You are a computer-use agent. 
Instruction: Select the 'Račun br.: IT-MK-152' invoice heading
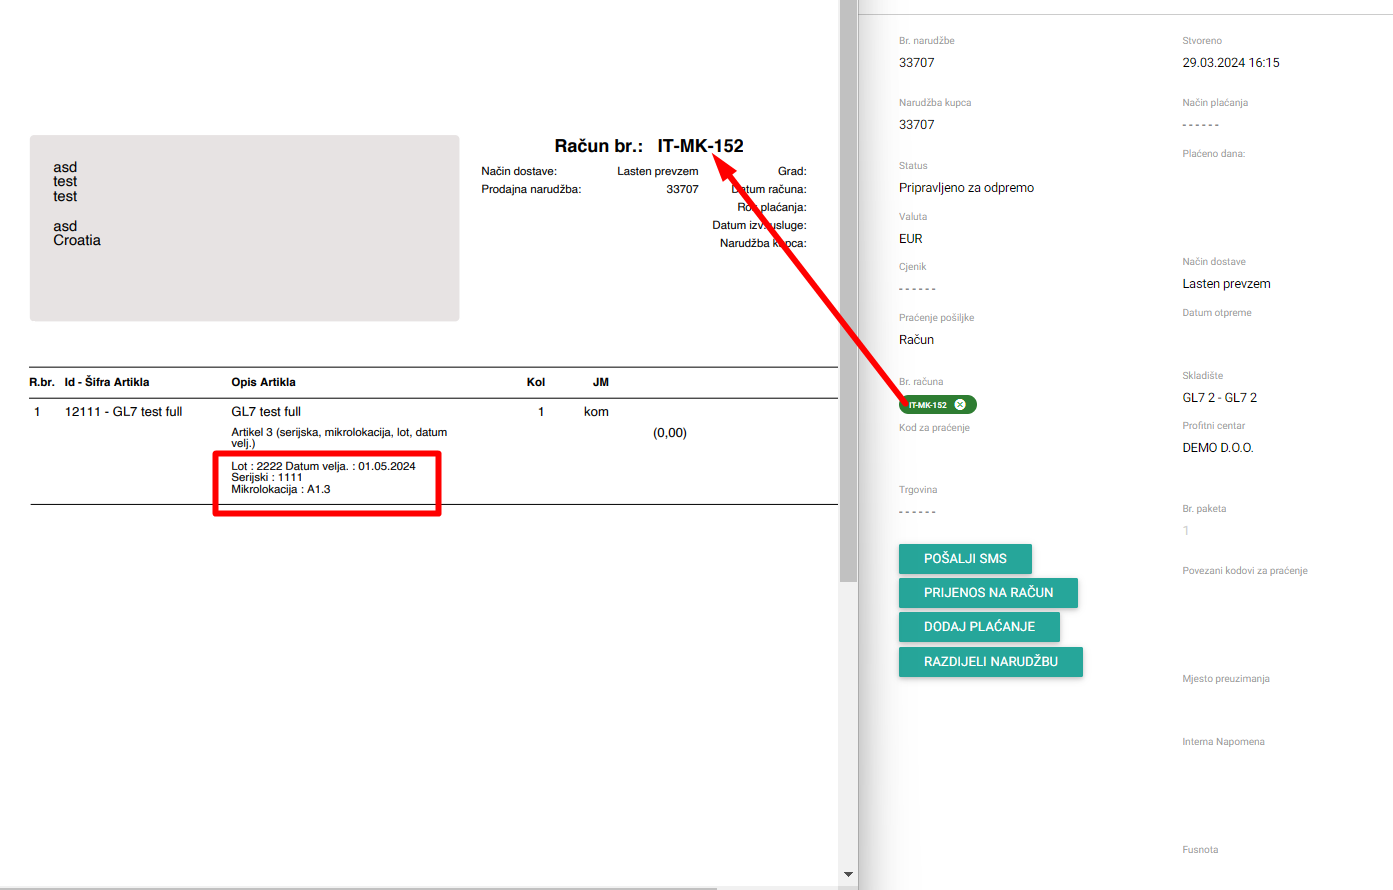tap(649, 146)
